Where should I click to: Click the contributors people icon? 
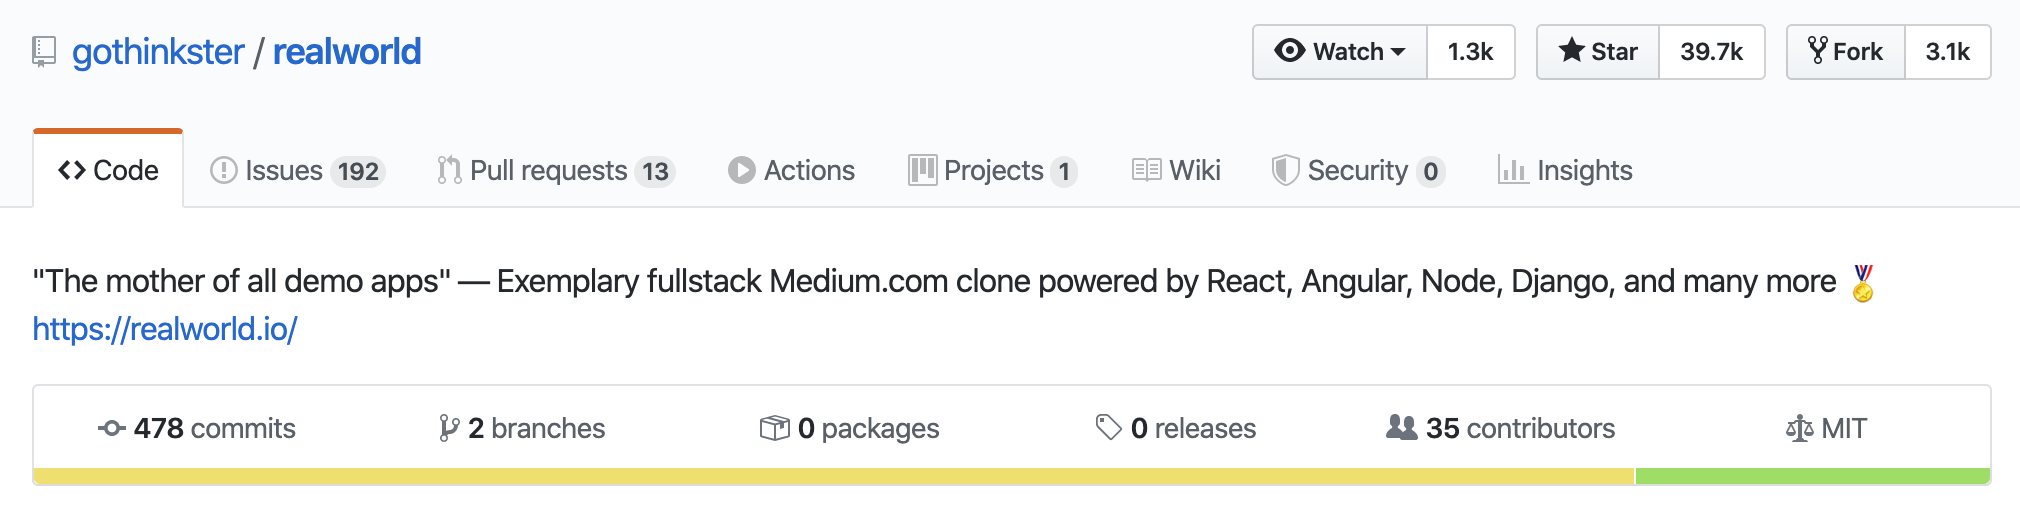(1401, 428)
